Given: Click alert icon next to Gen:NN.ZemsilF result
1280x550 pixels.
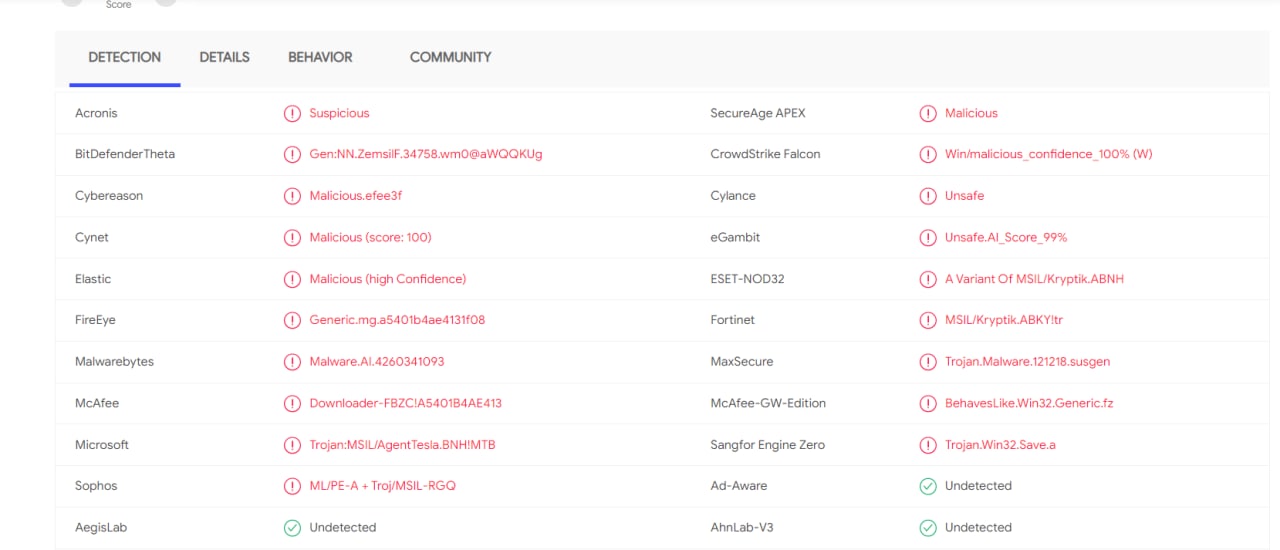Looking at the screenshot, I should [x=292, y=155].
